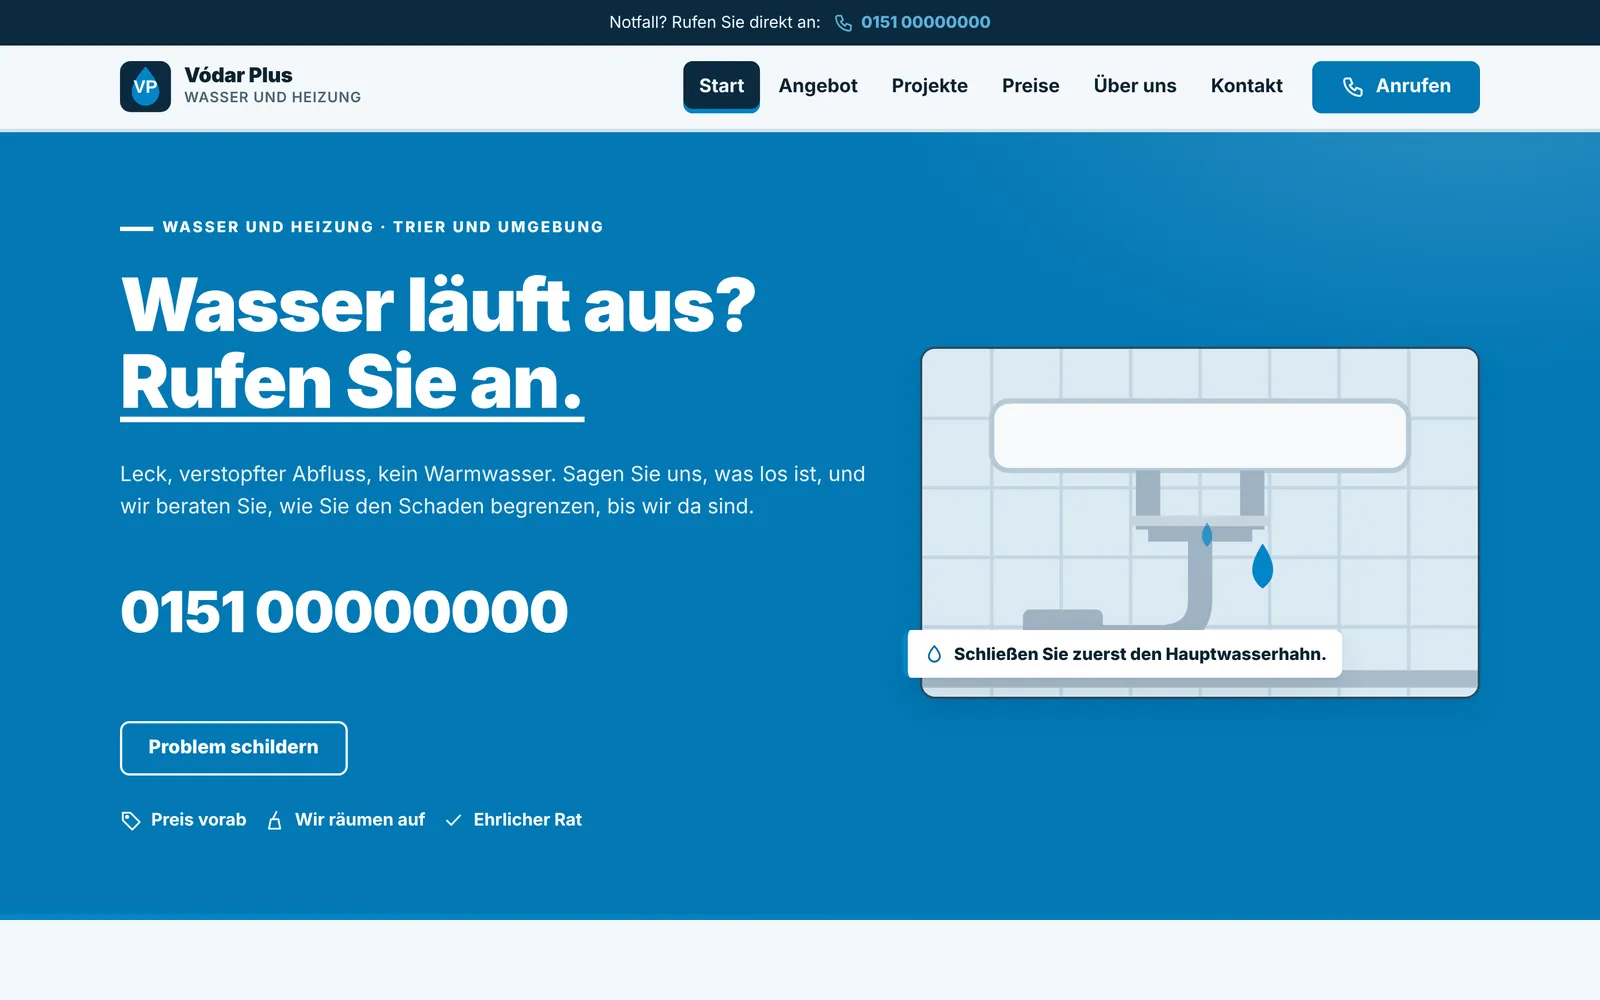
Task: Click the leaking pipe illustration
Action: coord(1199,522)
